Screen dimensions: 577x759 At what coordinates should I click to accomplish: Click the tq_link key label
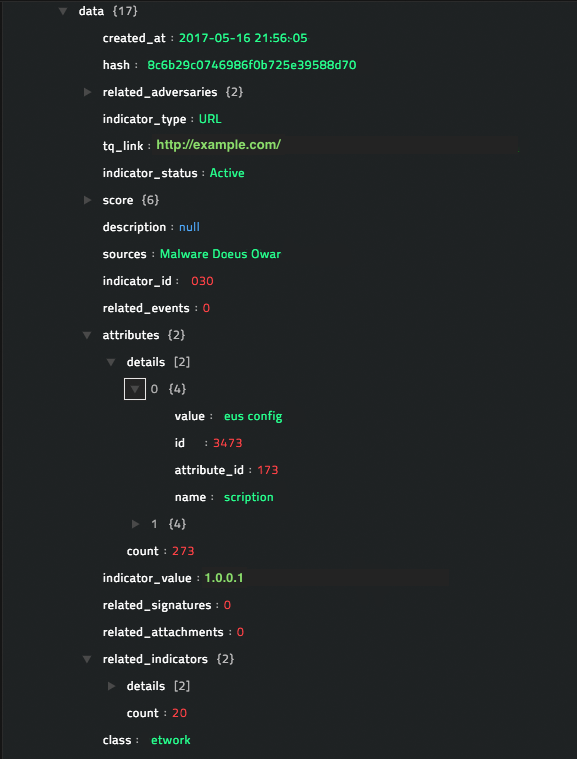pyautogui.click(x=123, y=146)
